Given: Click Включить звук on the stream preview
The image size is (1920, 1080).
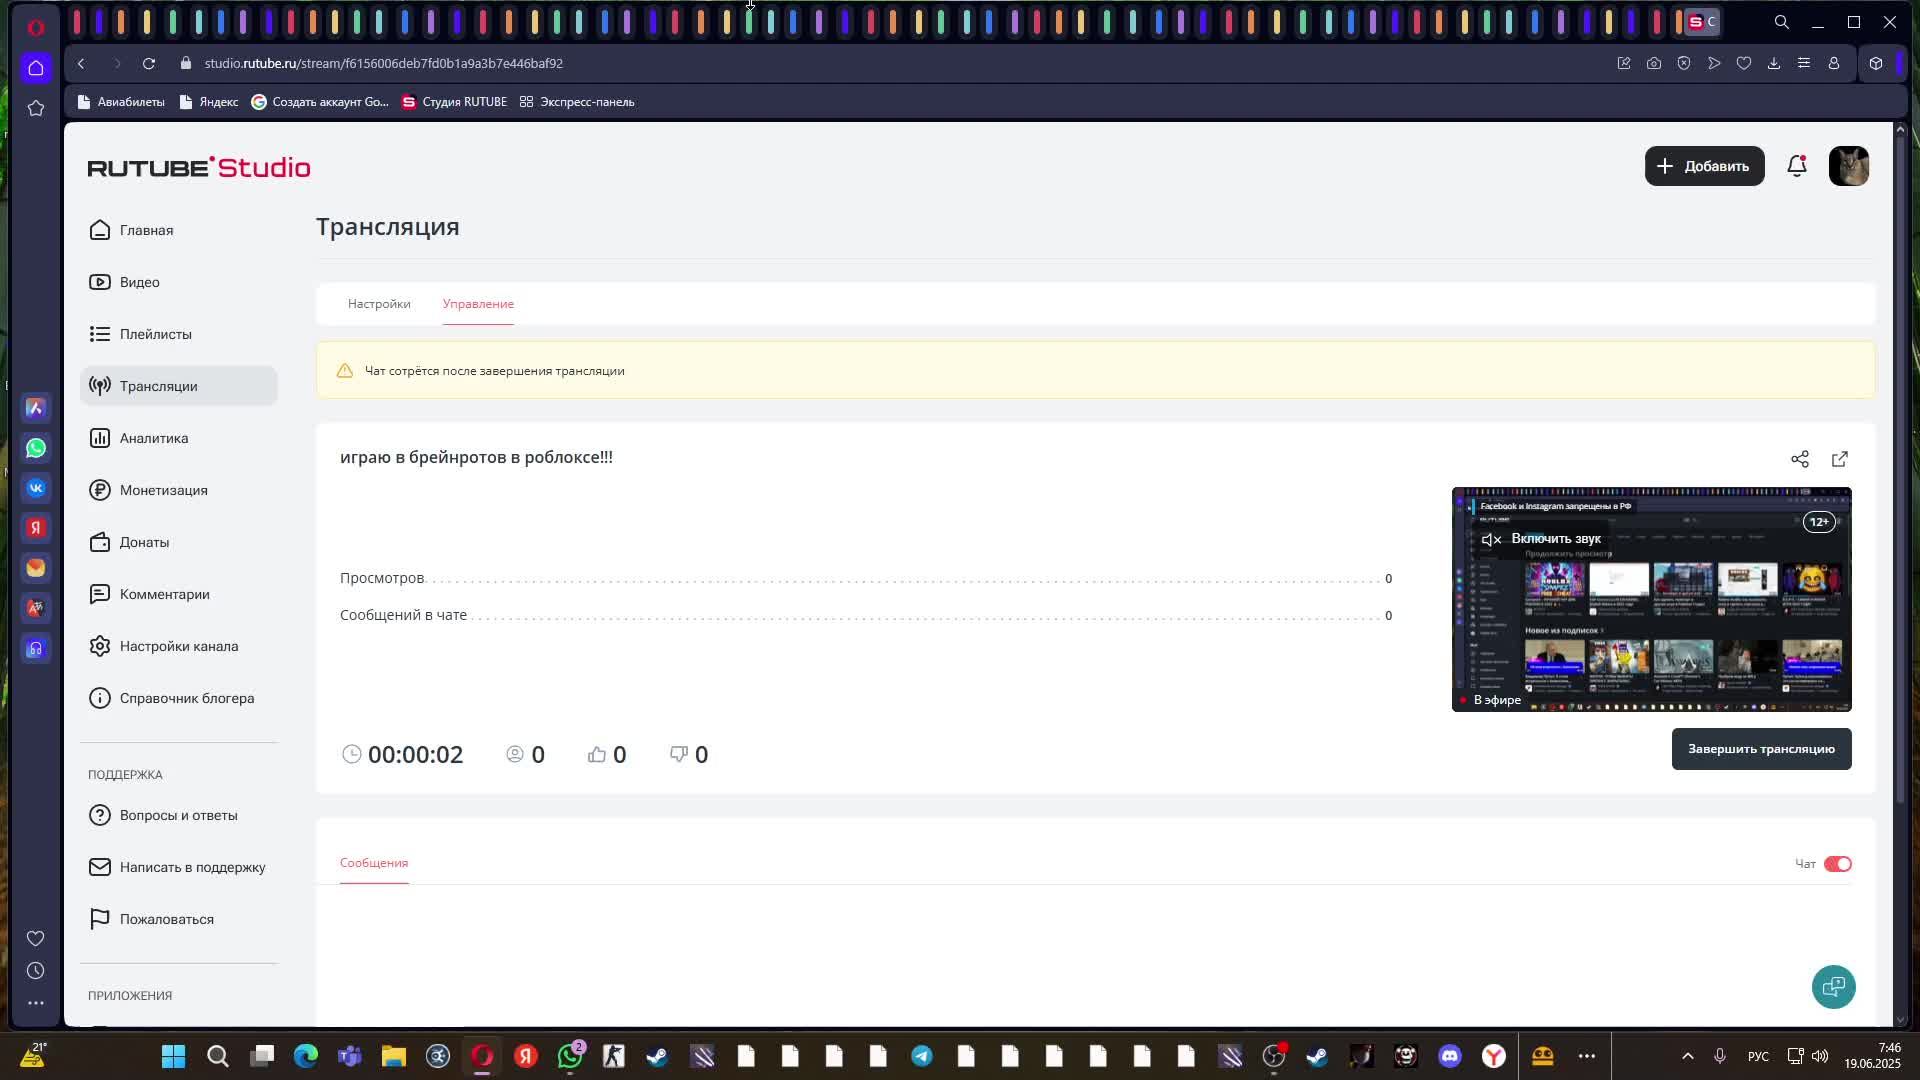Looking at the screenshot, I should click(1541, 539).
